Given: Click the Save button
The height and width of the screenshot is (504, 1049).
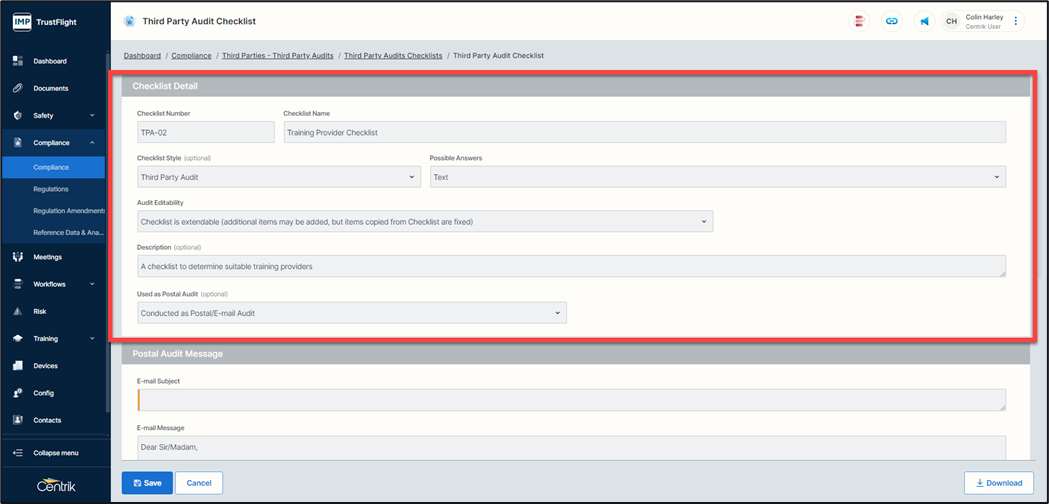Looking at the screenshot, I should click(147, 483).
